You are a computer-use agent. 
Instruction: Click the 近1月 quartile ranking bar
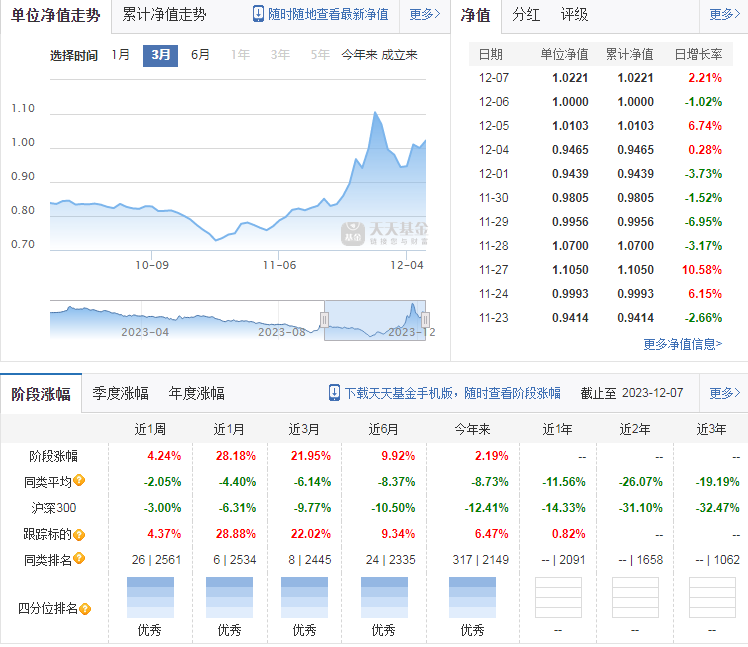[229, 597]
